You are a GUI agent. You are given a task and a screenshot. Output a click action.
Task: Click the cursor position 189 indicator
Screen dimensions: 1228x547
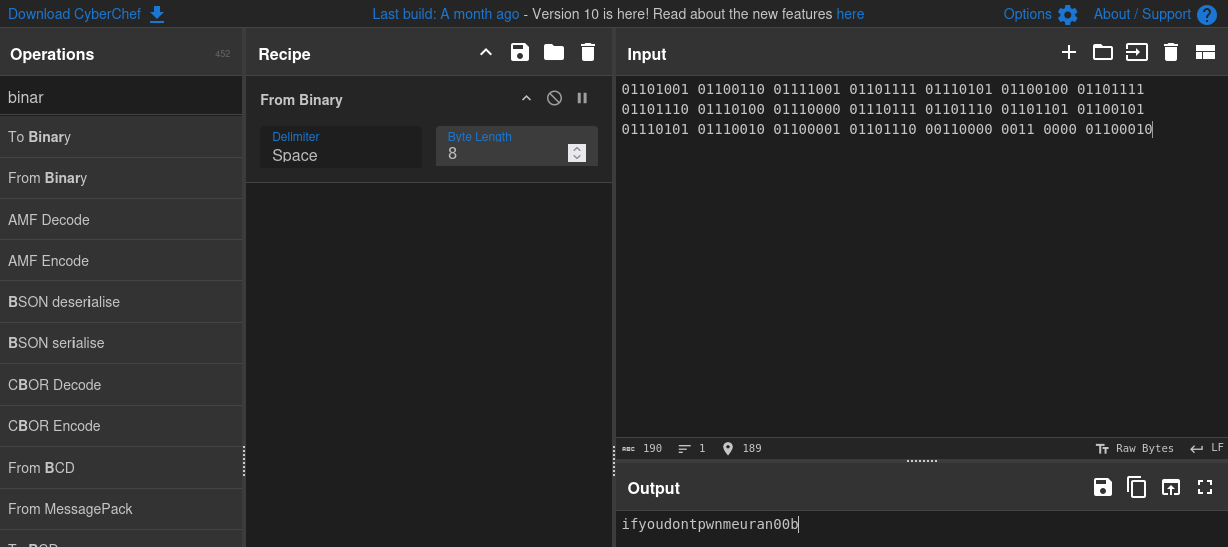pyautogui.click(x=742, y=448)
